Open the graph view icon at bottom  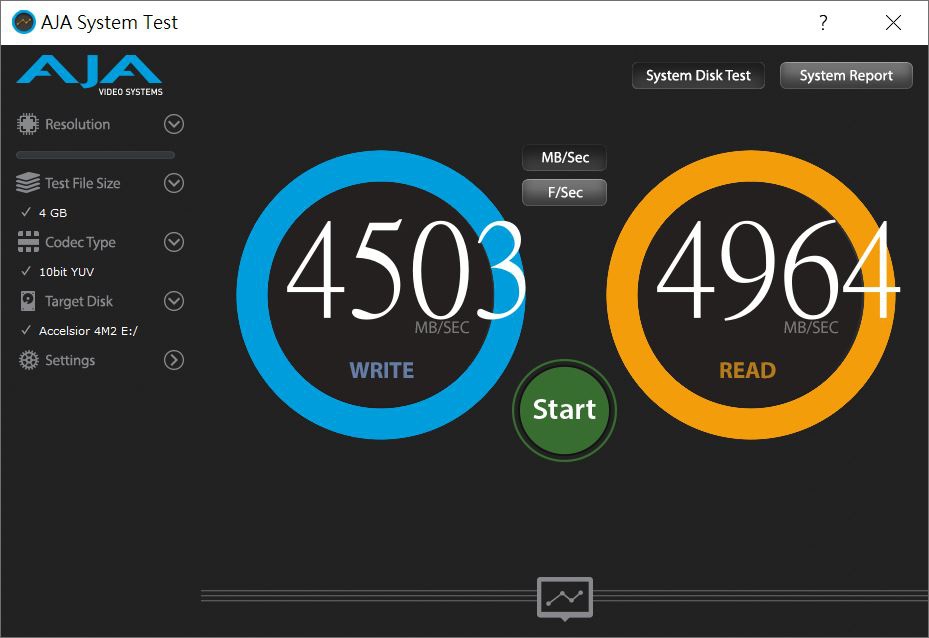point(565,598)
